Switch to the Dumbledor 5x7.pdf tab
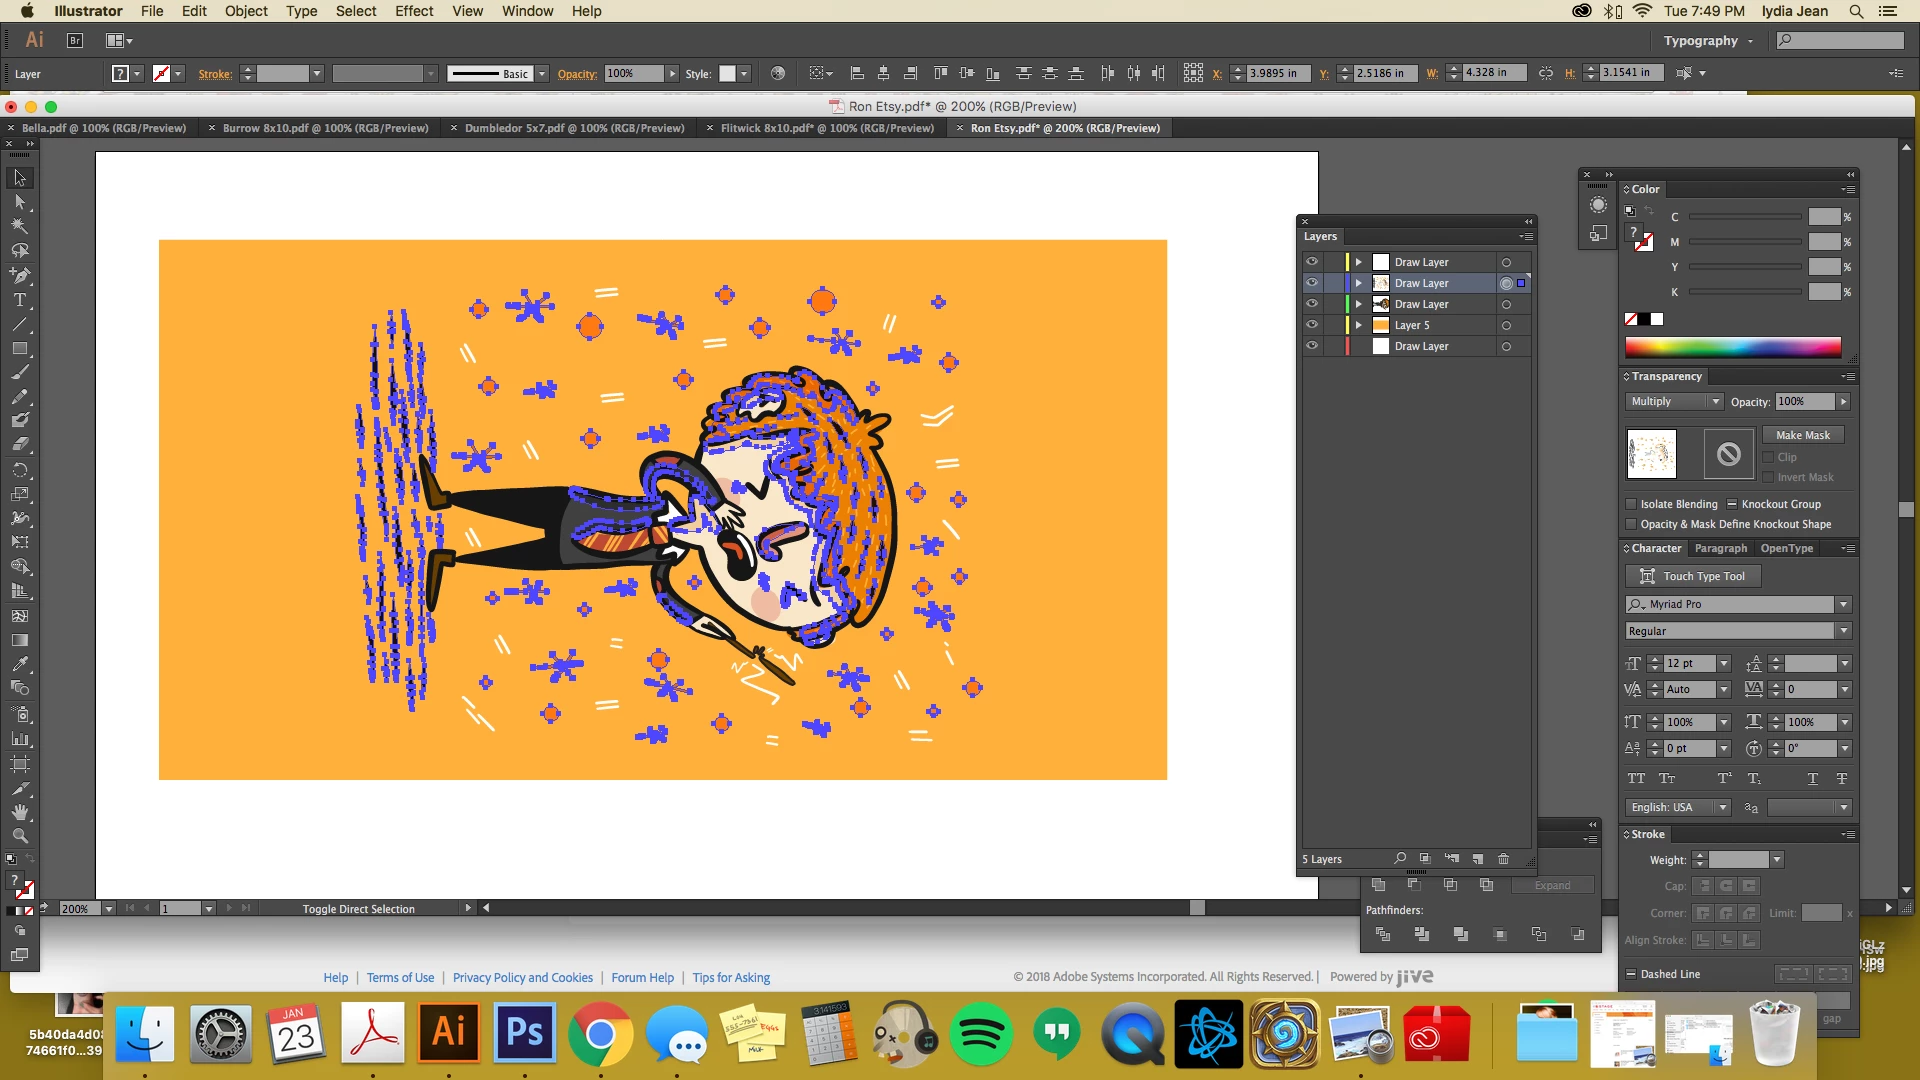Viewport: 1920px width, 1080px height. pyautogui.click(x=574, y=128)
